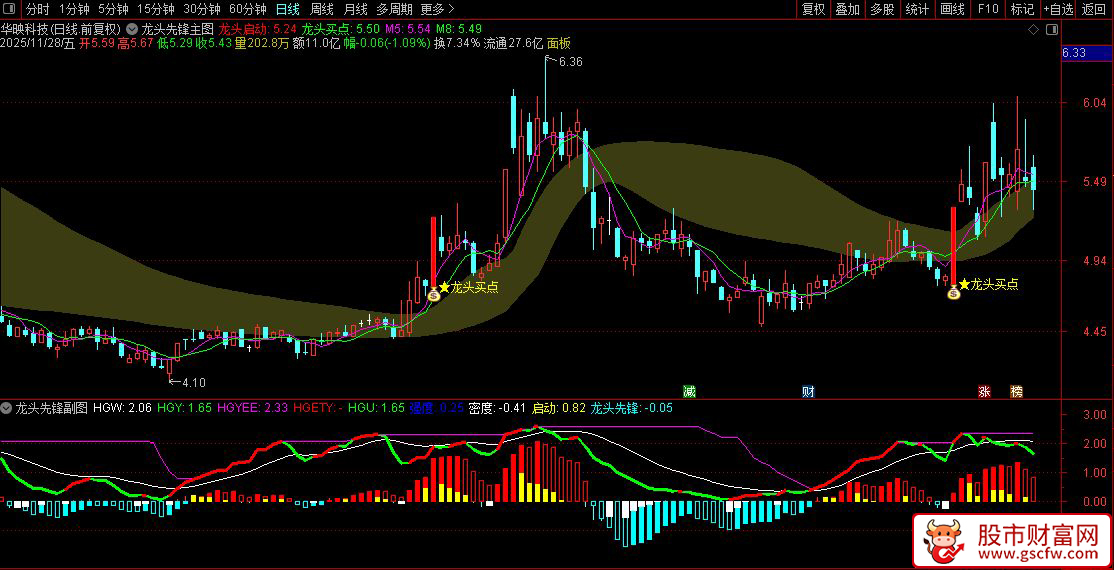
Task: Toggle the left side panel icon
Action: pos(10,9)
